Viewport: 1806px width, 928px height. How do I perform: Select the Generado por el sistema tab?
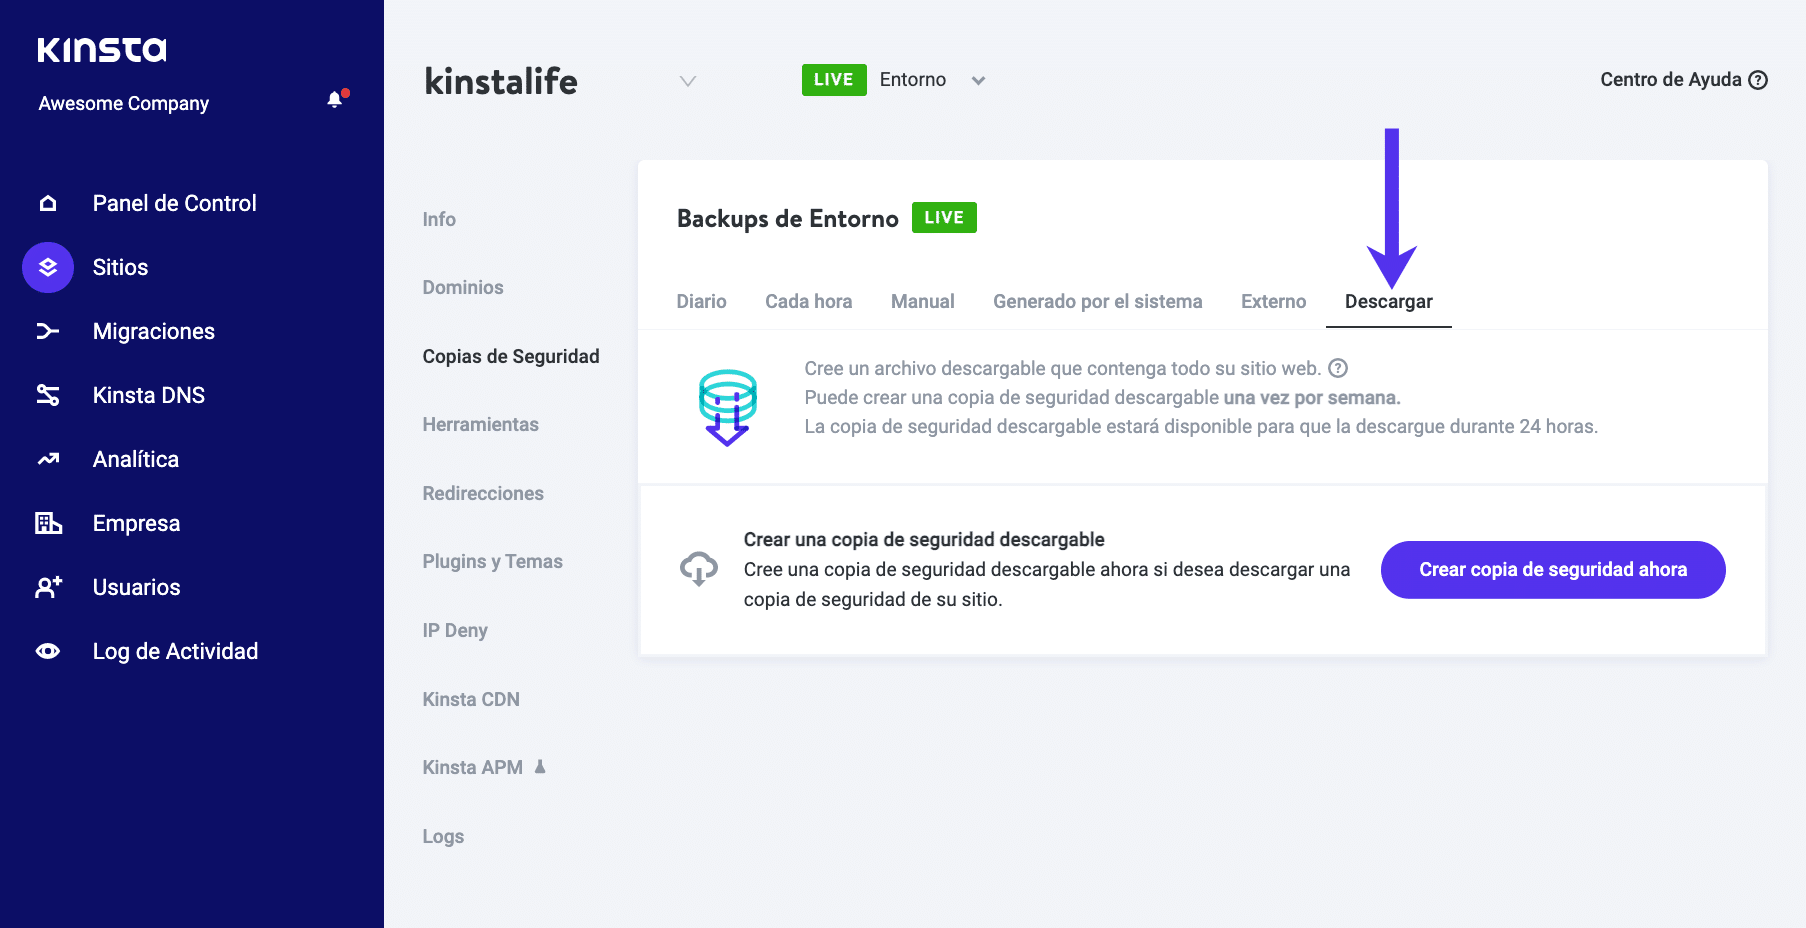[x=1097, y=302]
